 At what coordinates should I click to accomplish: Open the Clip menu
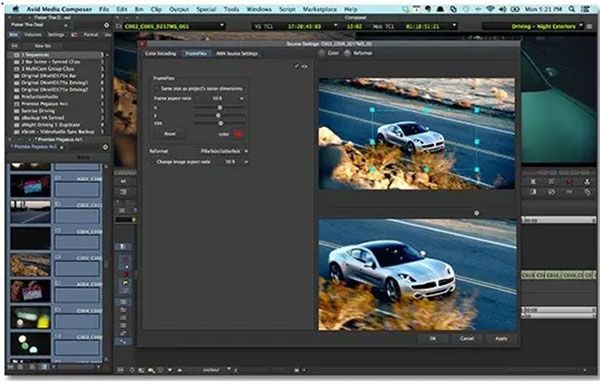click(156, 9)
